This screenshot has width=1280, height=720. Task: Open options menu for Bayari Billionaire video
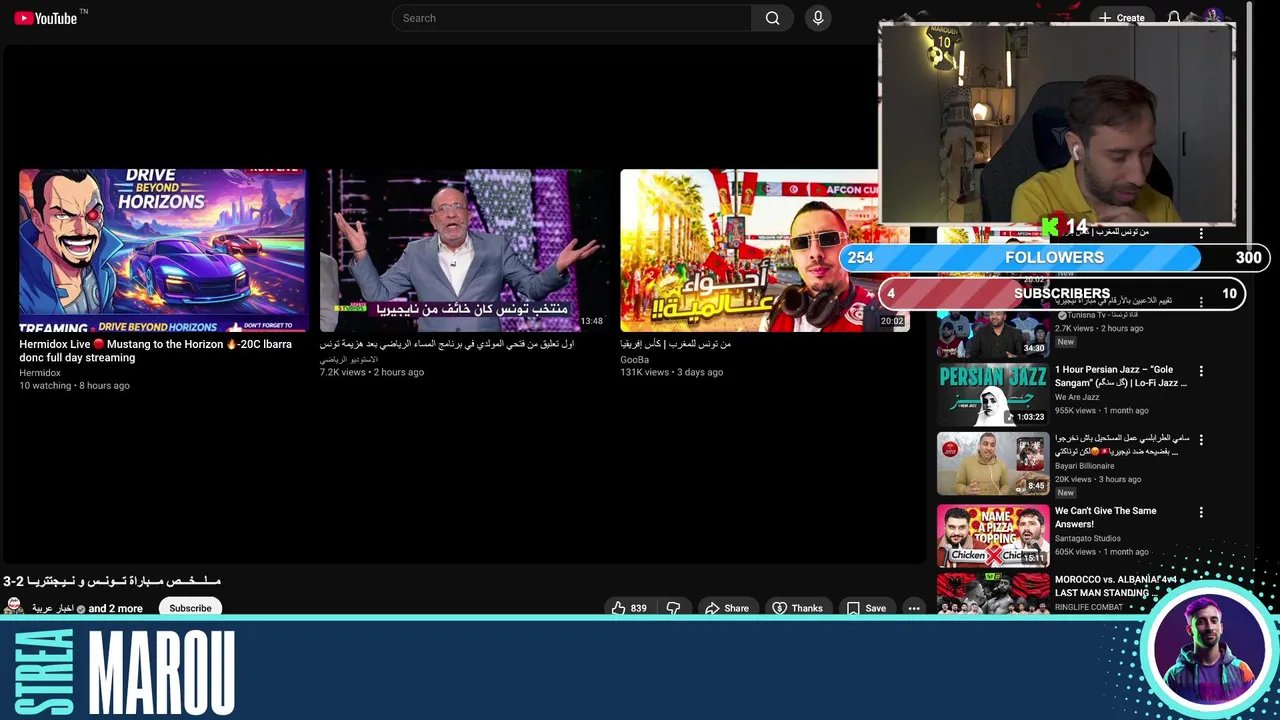coord(1201,439)
